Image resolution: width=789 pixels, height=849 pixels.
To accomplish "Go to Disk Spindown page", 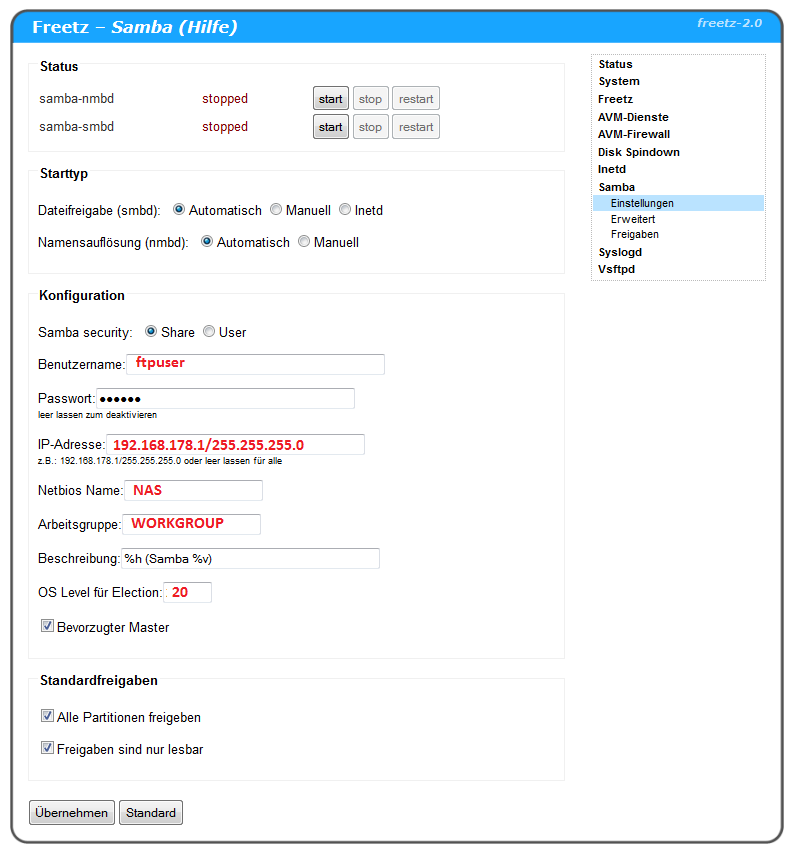I will tap(639, 152).
